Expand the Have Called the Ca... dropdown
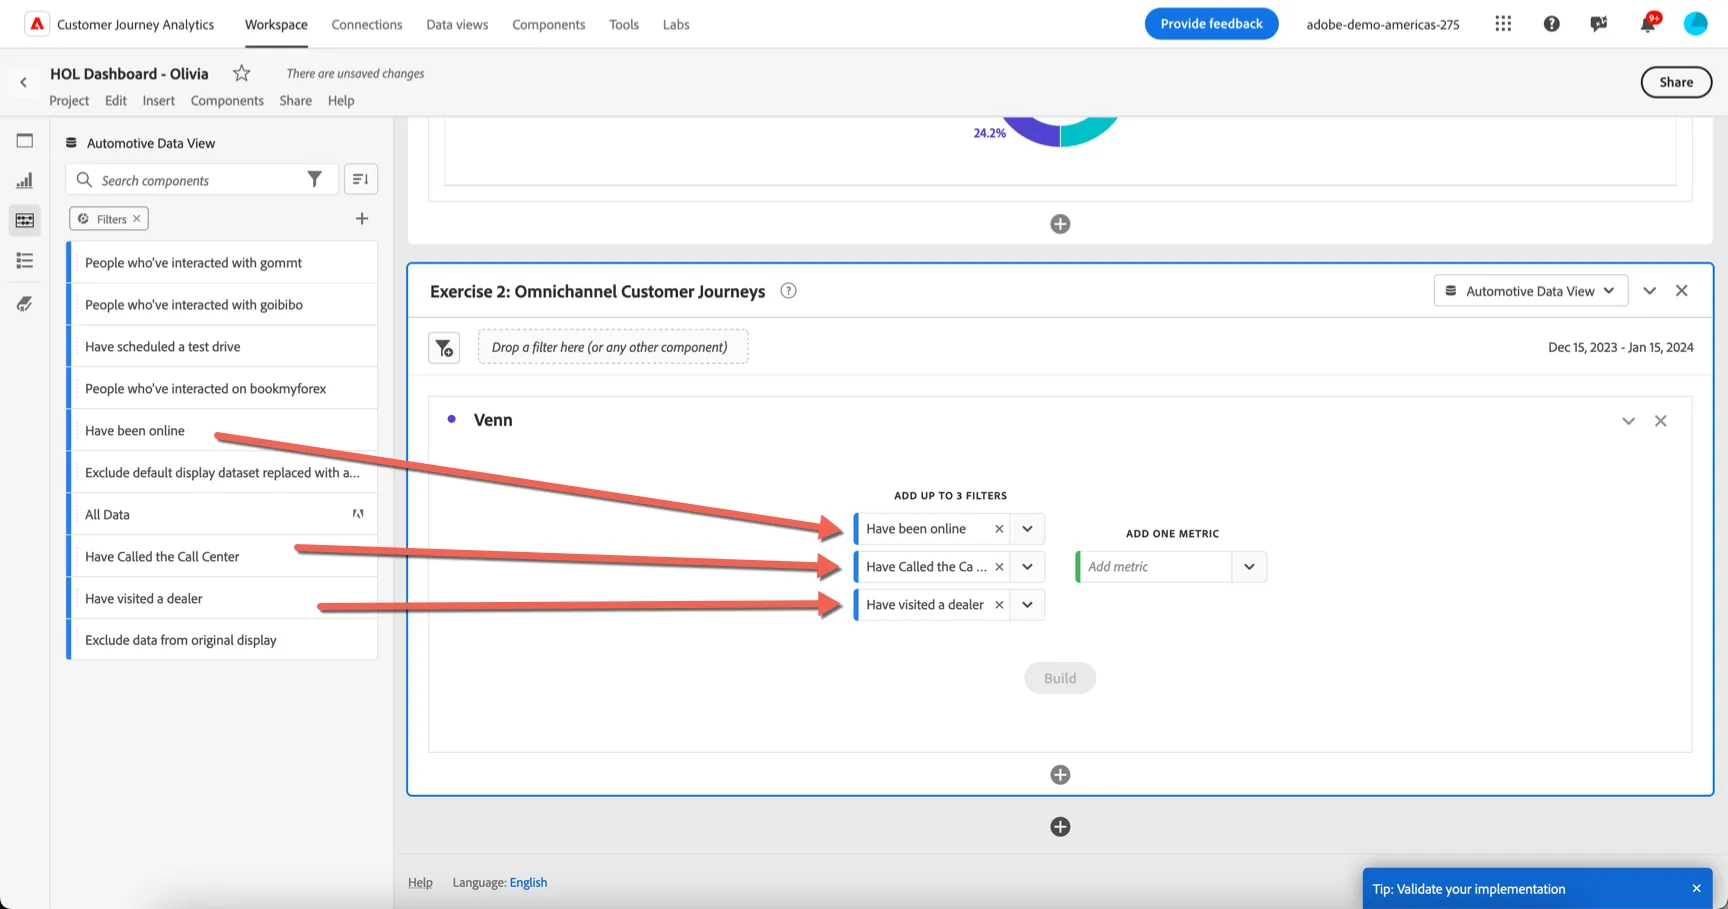 point(1027,567)
